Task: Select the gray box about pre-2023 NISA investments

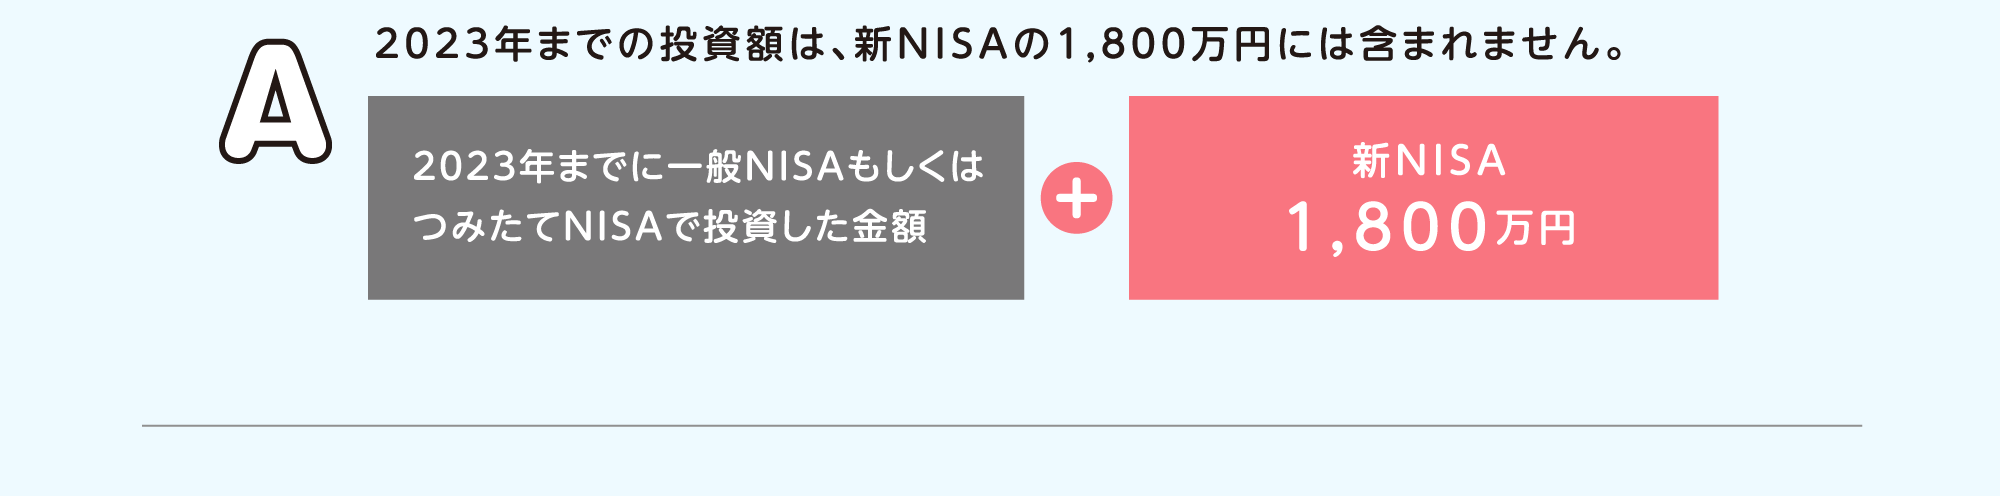Action: [696, 198]
